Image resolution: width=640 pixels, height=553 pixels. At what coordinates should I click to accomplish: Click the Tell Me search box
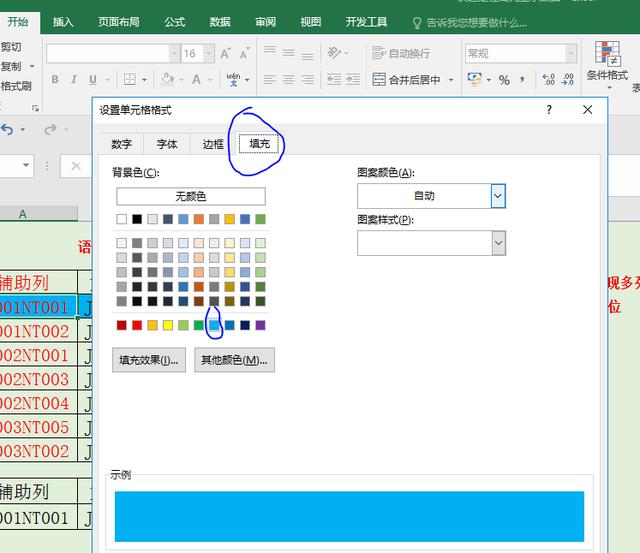click(469, 23)
